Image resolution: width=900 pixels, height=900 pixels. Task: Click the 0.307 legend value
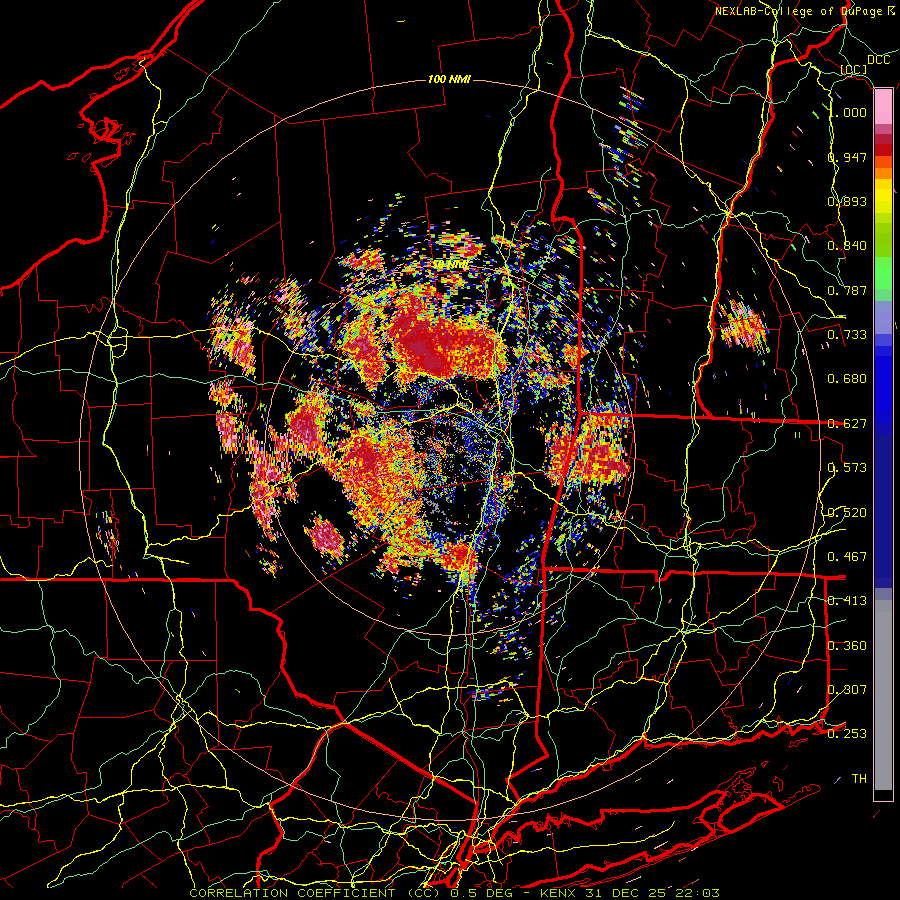(x=847, y=690)
